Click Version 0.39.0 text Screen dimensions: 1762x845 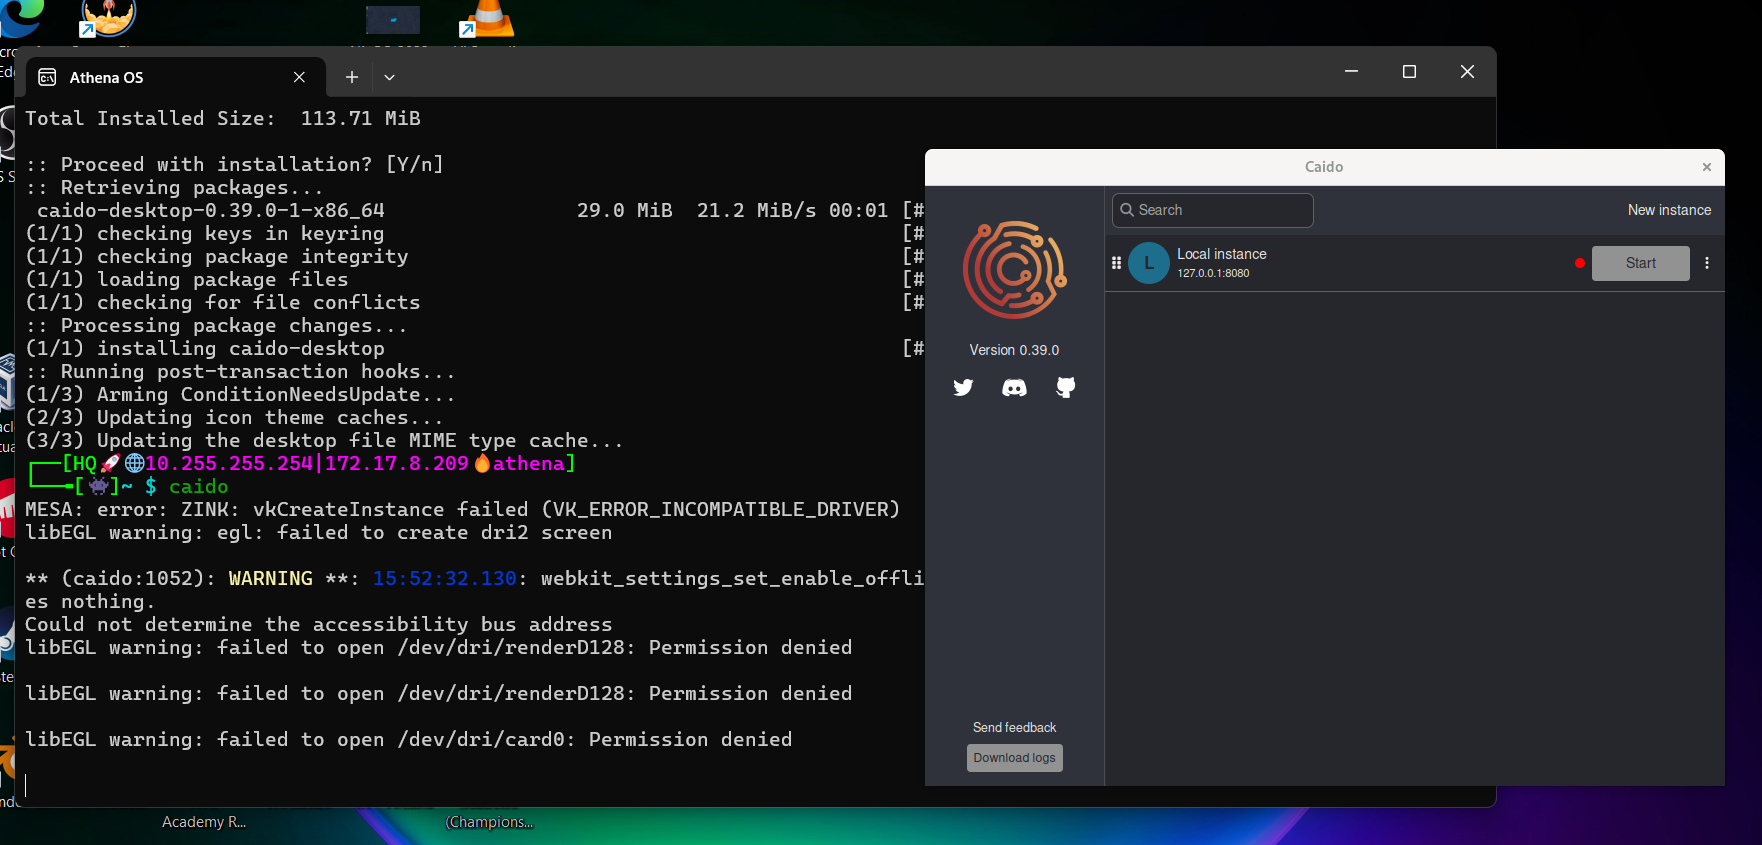1014,350
